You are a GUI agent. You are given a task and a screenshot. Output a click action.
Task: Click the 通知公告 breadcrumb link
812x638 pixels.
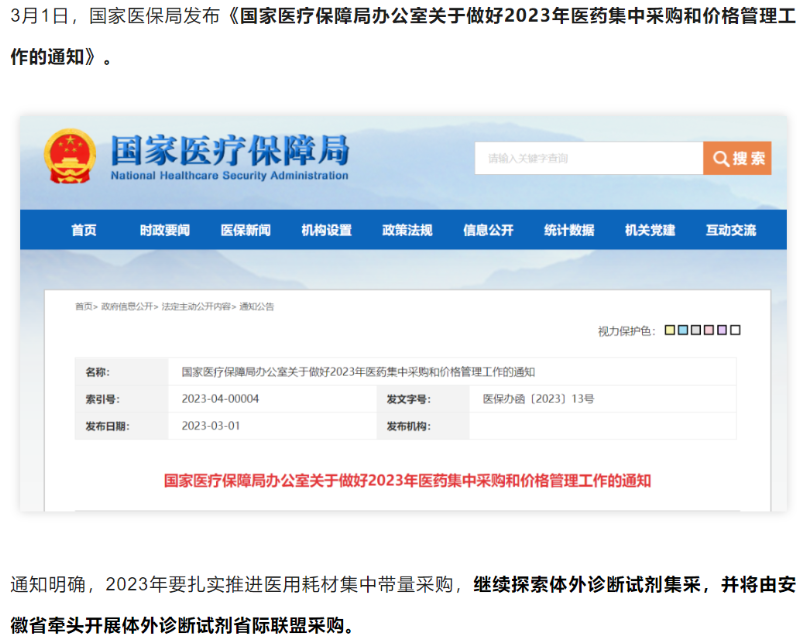256,307
